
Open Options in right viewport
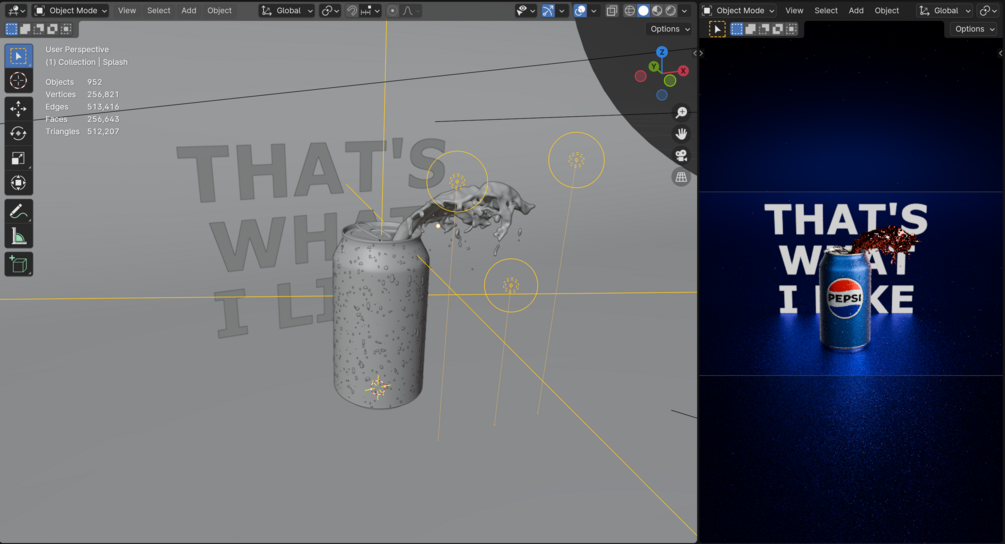click(x=974, y=29)
